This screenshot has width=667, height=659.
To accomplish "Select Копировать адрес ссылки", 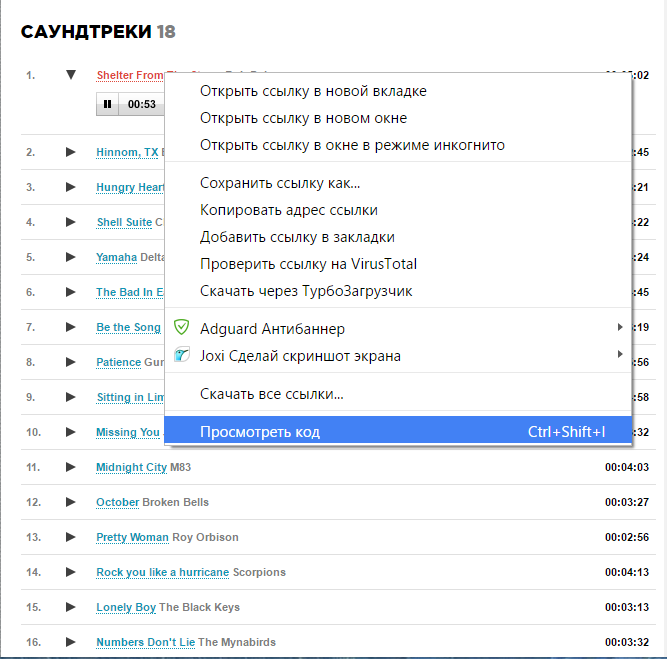I will tap(398, 210).
